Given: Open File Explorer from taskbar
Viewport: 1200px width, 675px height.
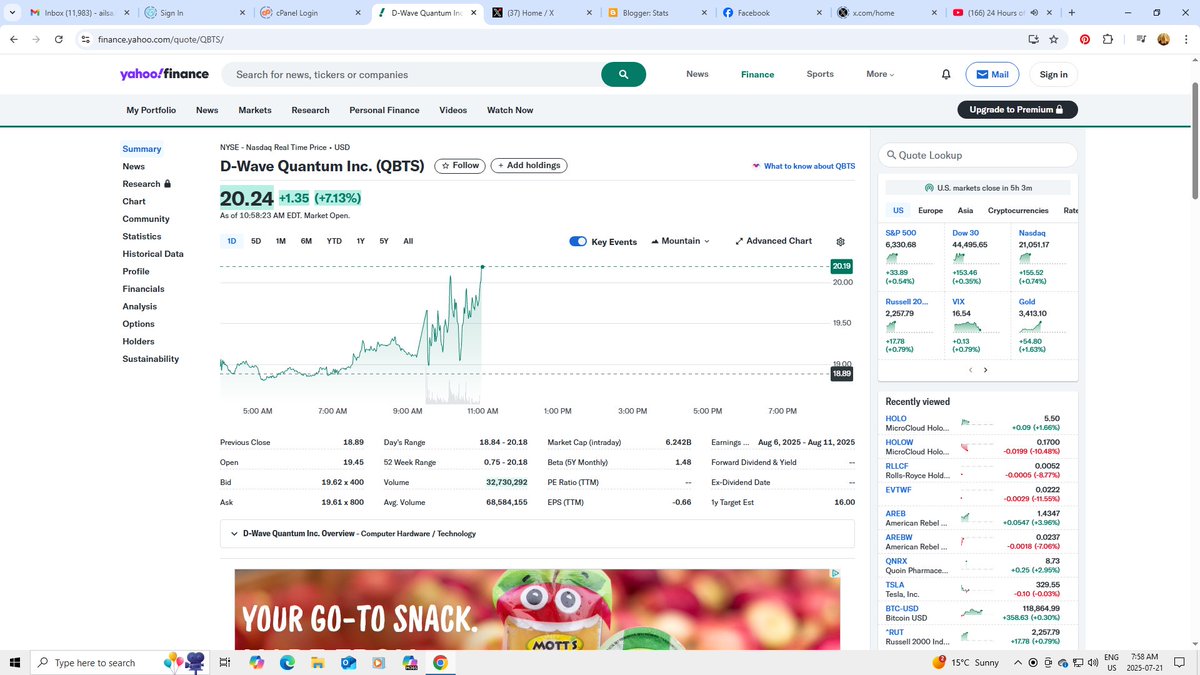Looking at the screenshot, I should click(x=317, y=662).
